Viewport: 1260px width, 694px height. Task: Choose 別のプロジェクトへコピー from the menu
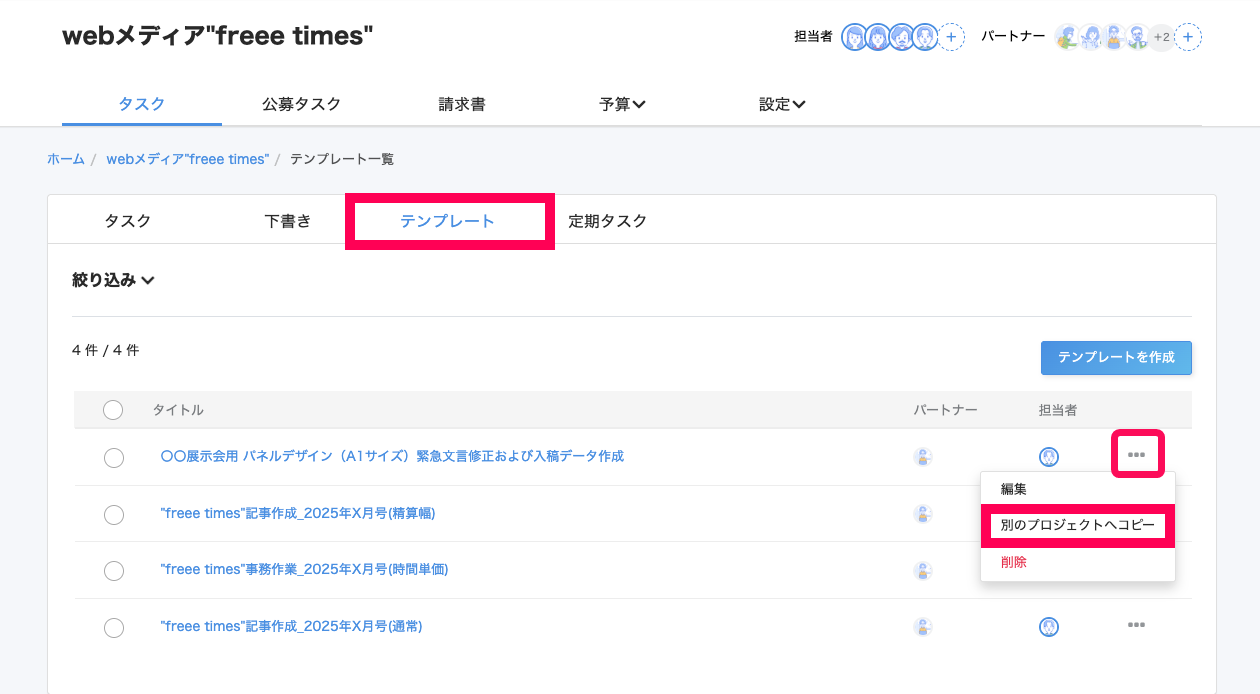(1078, 525)
